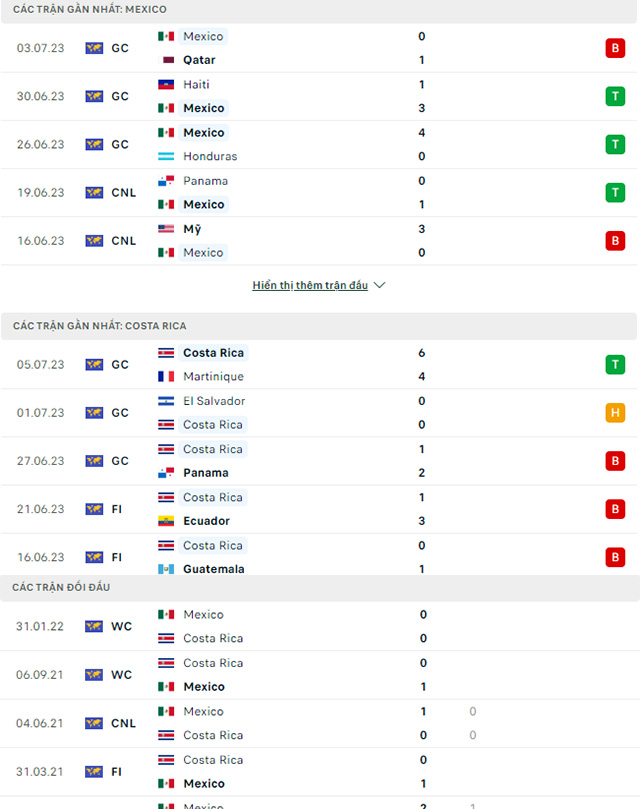Click the 'Hiển thị thêm trận đấu' link
640x809 pixels.
(x=310, y=285)
